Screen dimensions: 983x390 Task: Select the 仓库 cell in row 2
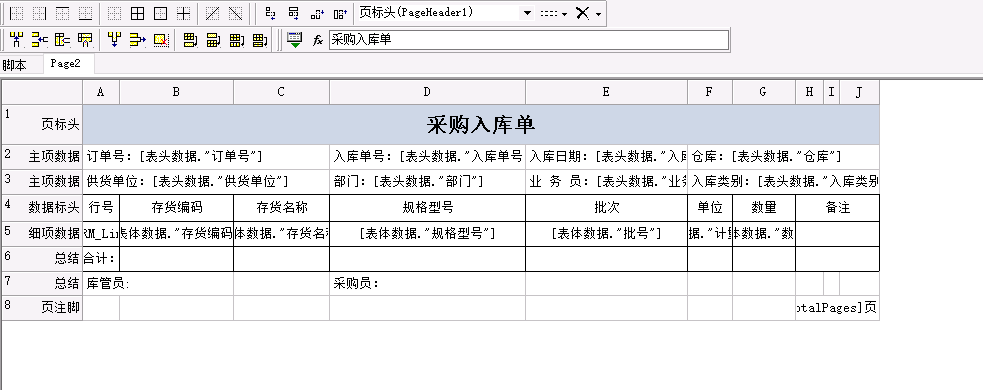pos(783,157)
